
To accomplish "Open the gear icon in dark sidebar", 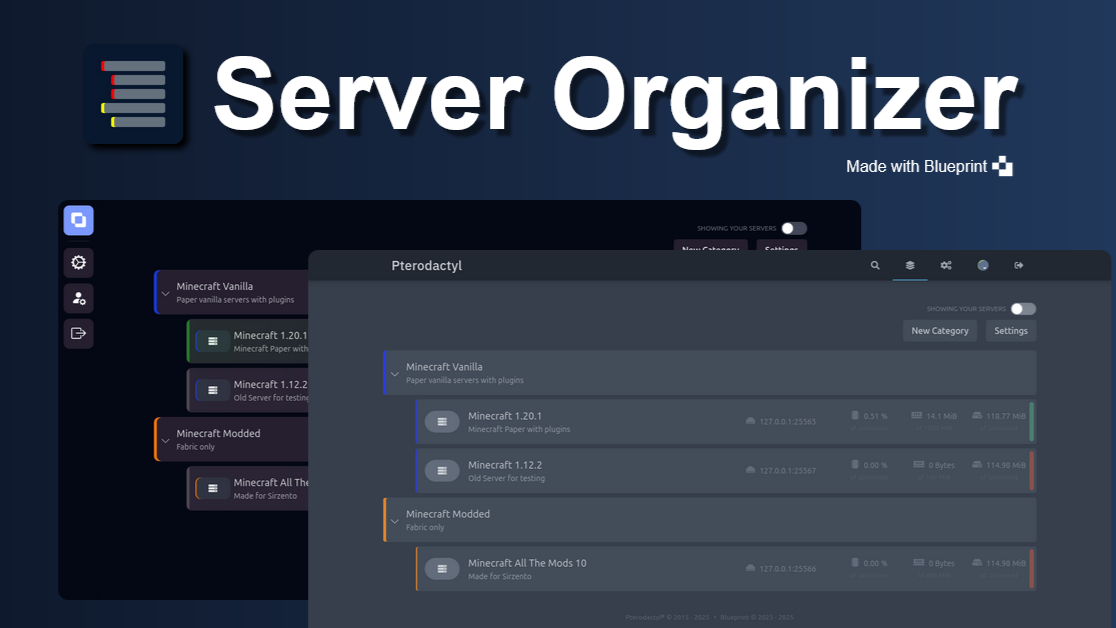I will tap(78, 263).
